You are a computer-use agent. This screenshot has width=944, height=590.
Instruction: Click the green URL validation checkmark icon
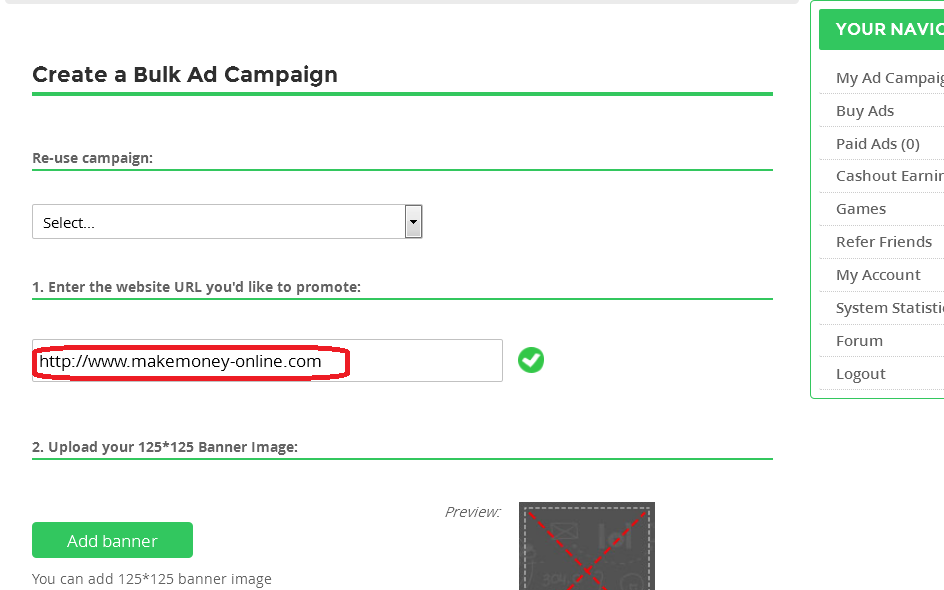531,360
